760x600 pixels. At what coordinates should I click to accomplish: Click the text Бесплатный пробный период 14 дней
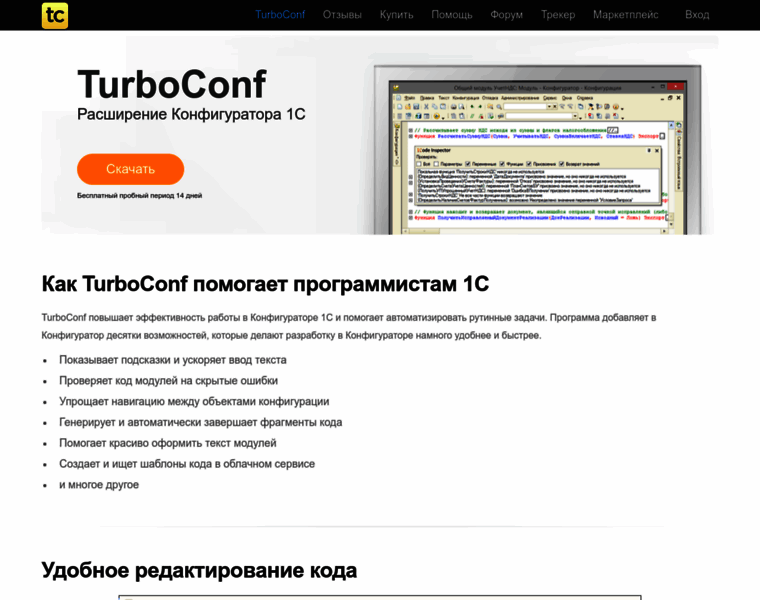coord(140,196)
